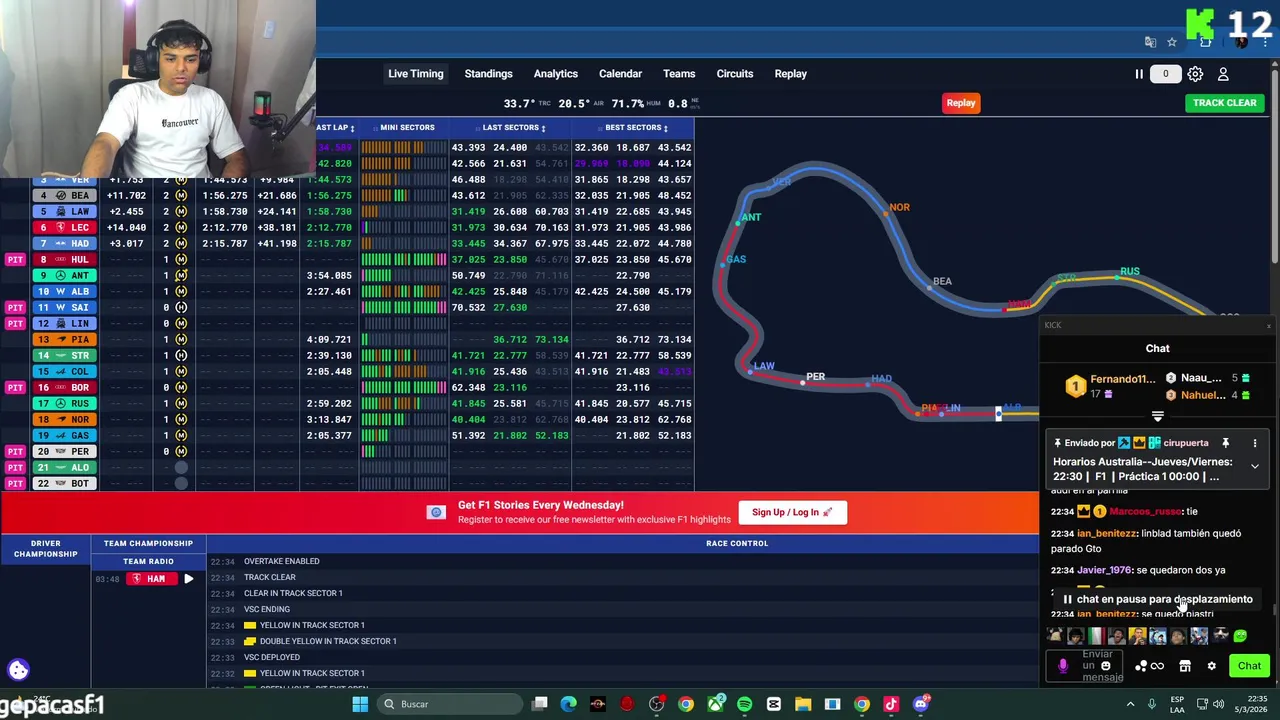Open the Calendar tab
Viewport: 1280px width, 720px height.
(620, 74)
